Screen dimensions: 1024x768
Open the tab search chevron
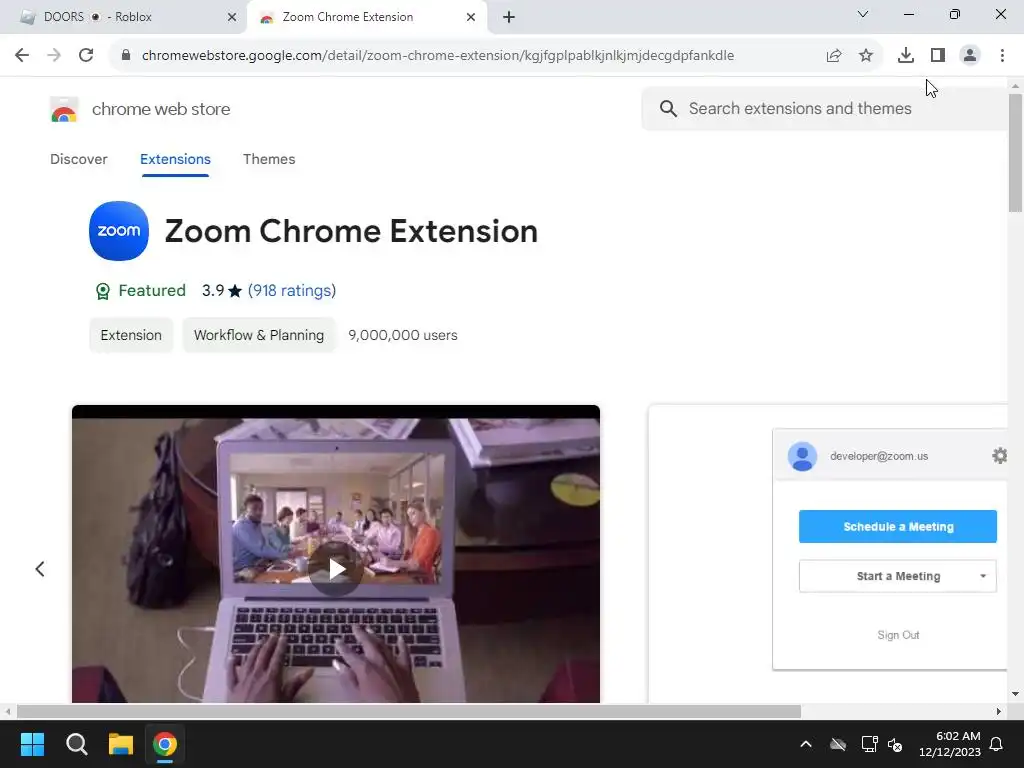[863, 14]
